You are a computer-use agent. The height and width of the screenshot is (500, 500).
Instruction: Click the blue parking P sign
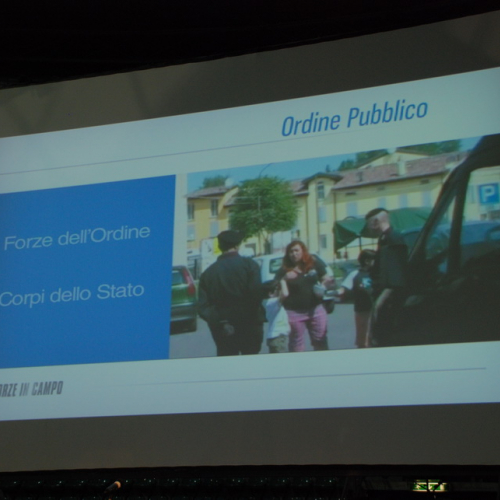(x=488, y=194)
